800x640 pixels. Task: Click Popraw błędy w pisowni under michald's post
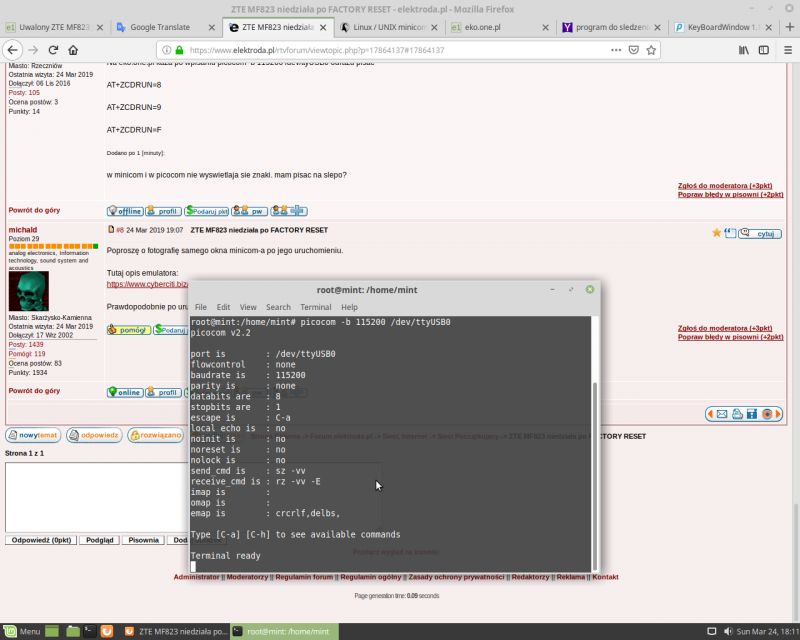click(730, 337)
